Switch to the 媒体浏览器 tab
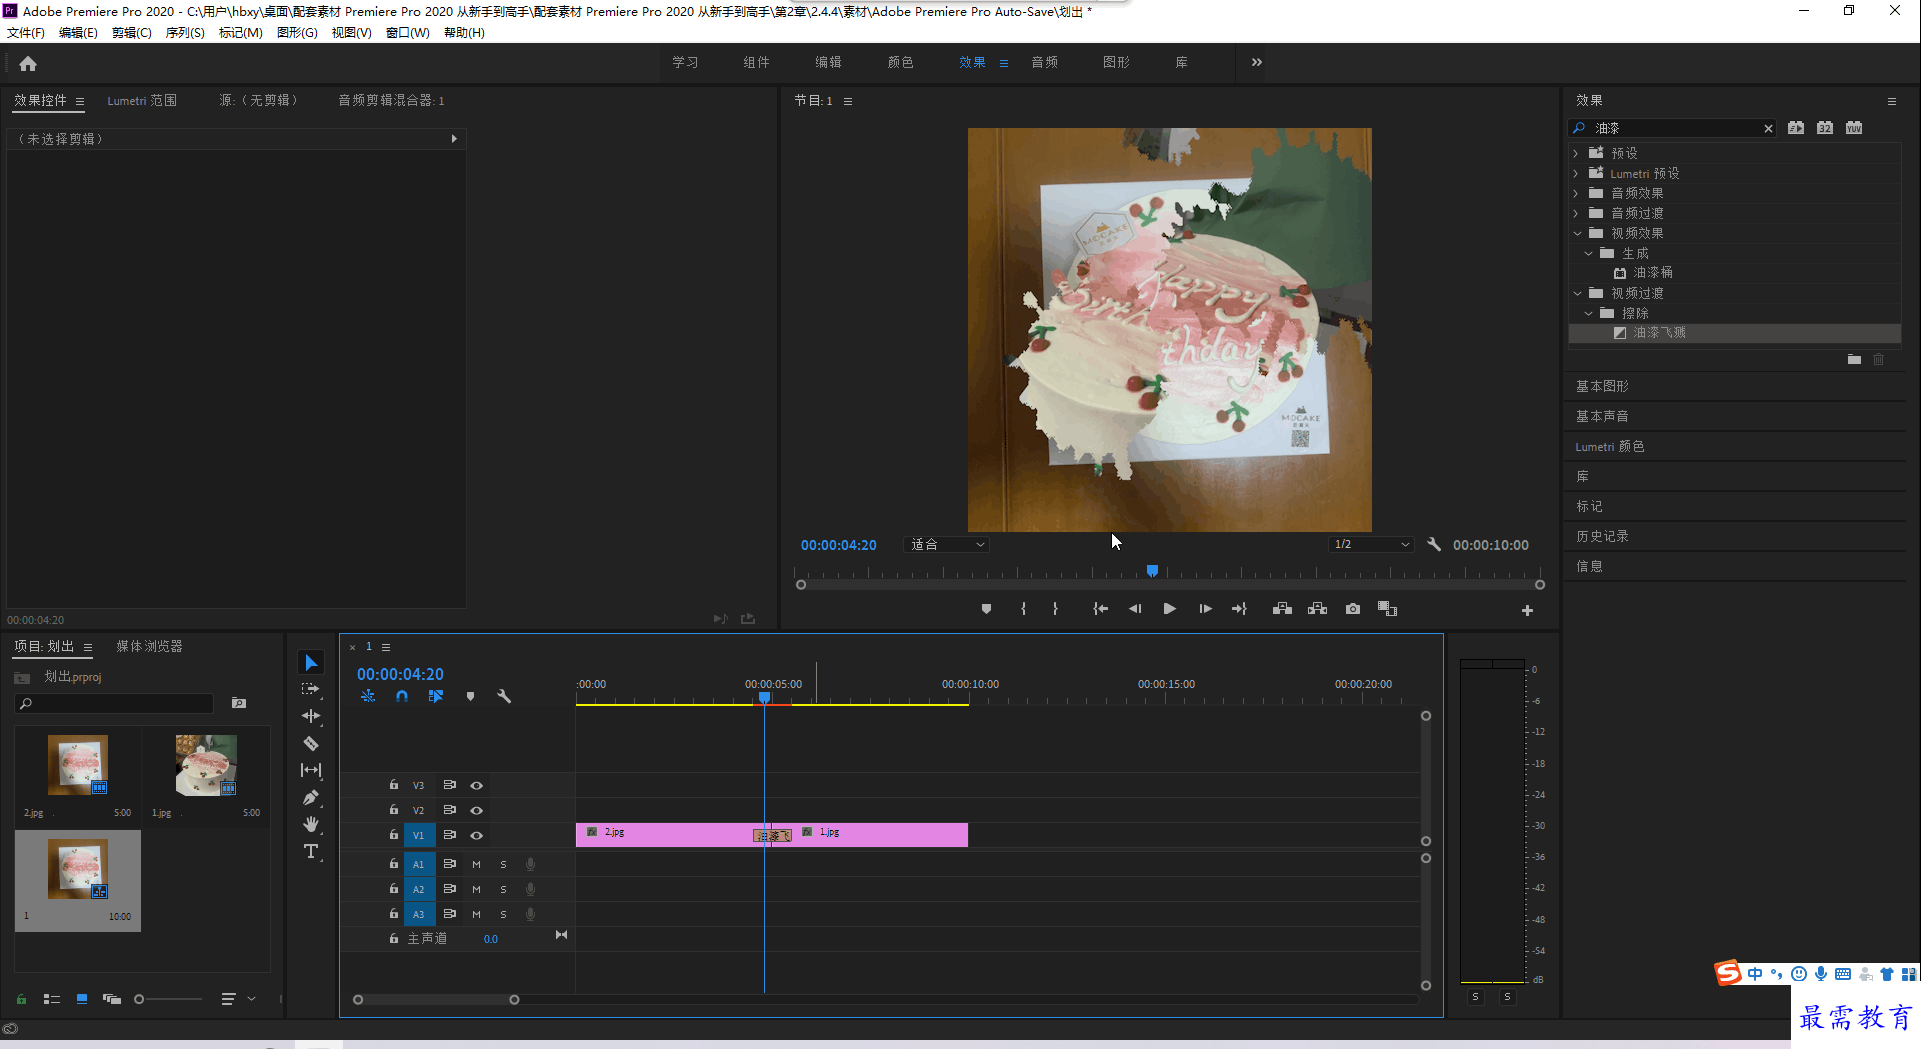 coord(149,646)
